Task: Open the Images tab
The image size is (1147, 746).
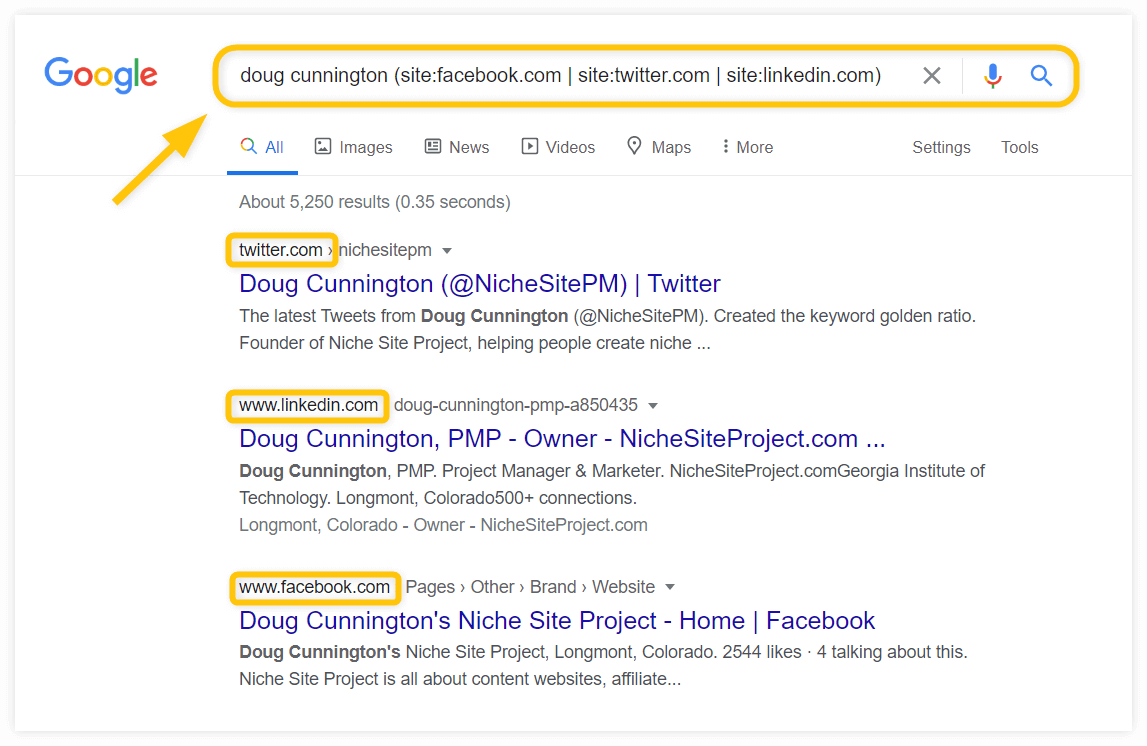Action: click(x=353, y=147)
